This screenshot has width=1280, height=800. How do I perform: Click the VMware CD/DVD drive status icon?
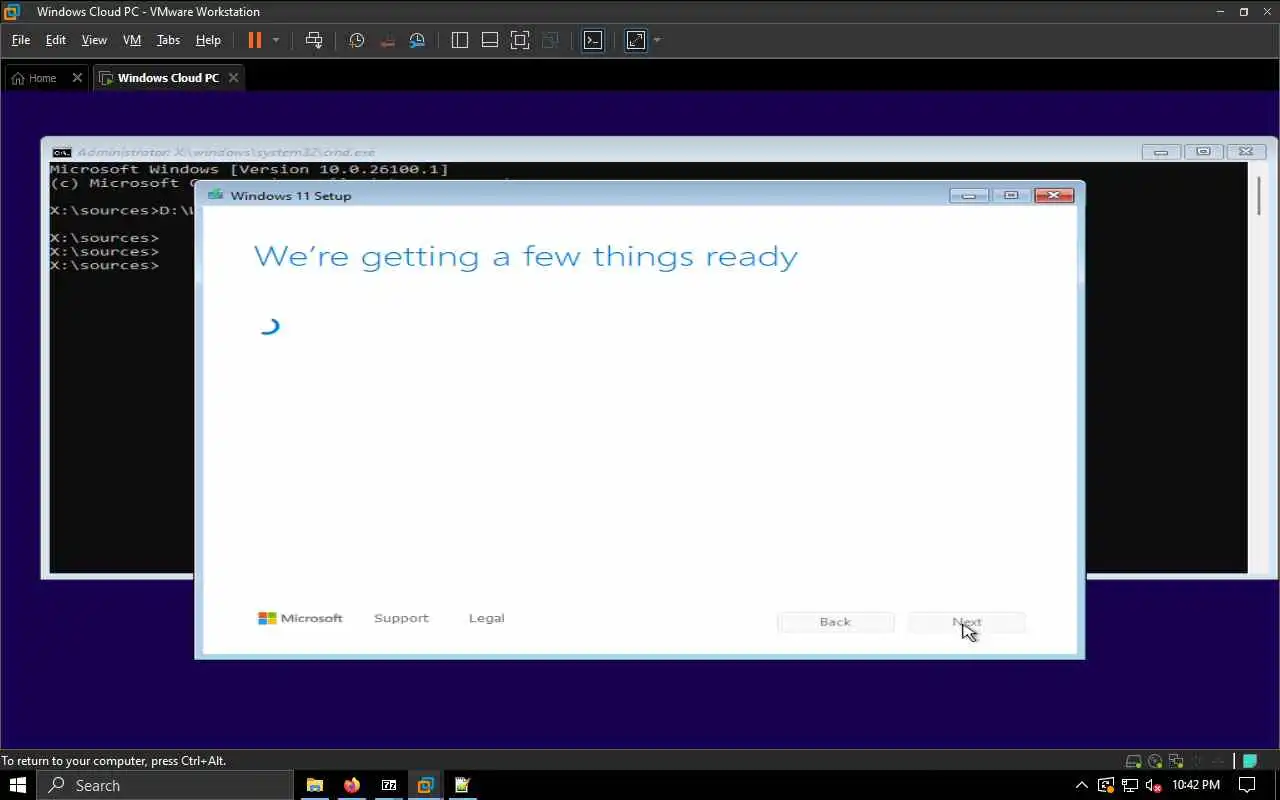tap(1155, 761)
